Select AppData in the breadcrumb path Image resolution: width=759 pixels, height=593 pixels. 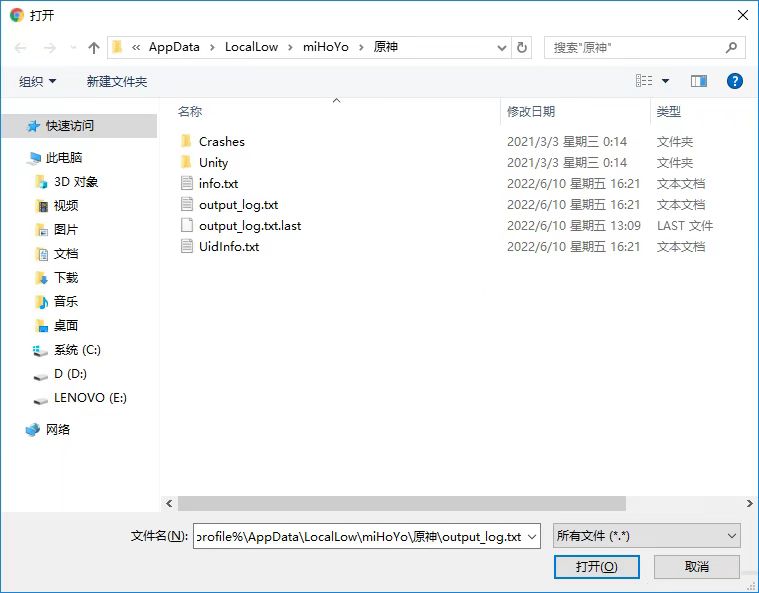coord(174,47)
